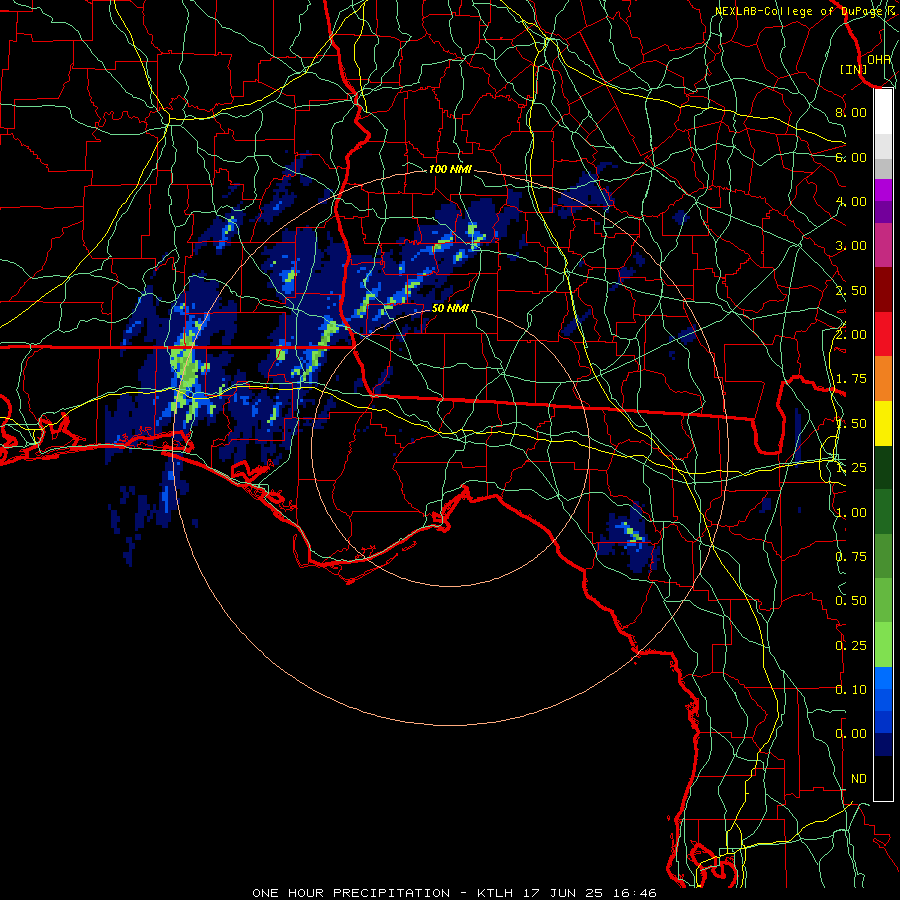900x900 pixels.
Task: Pick the bright red legend swatch
Action: coord(883,334)
